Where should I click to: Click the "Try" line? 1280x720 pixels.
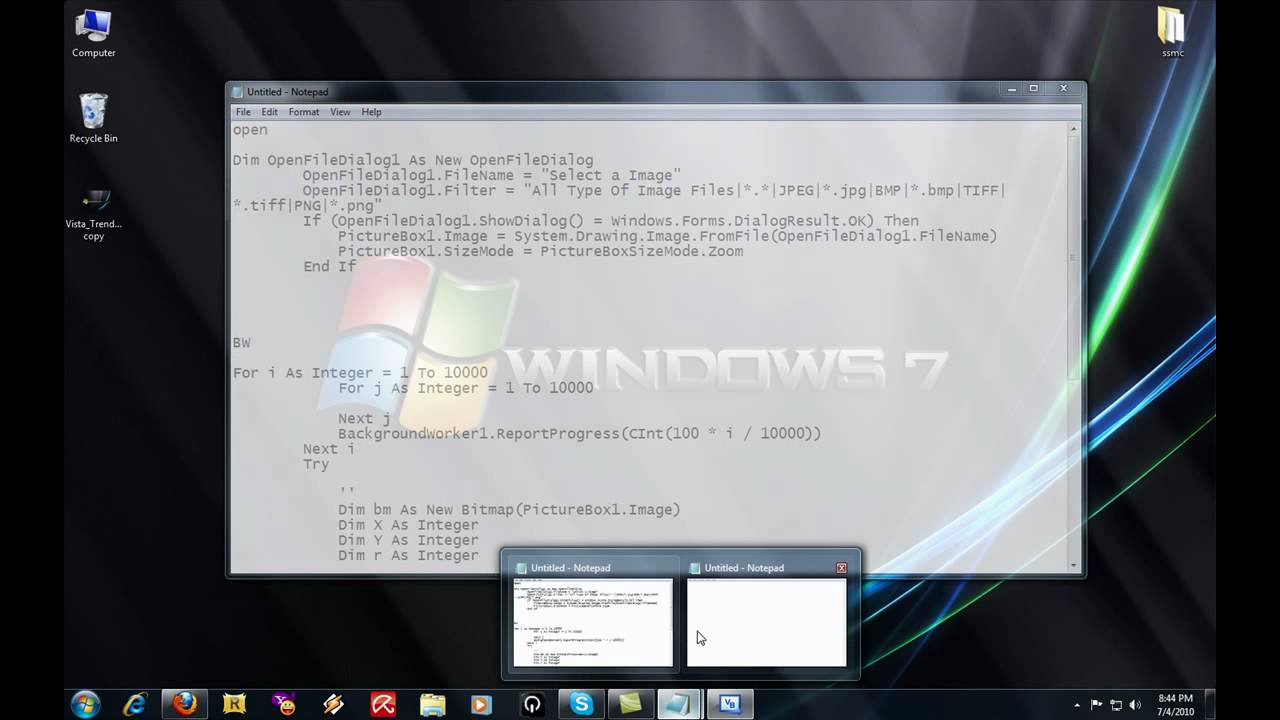316,464
